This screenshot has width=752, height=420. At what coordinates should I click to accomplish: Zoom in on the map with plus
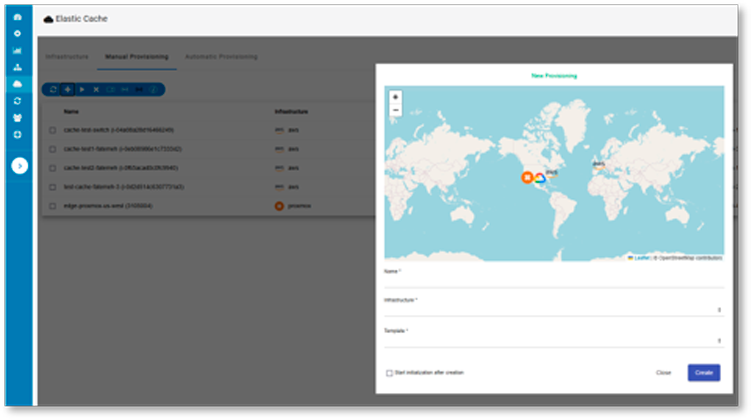click(x=396, y=97)
